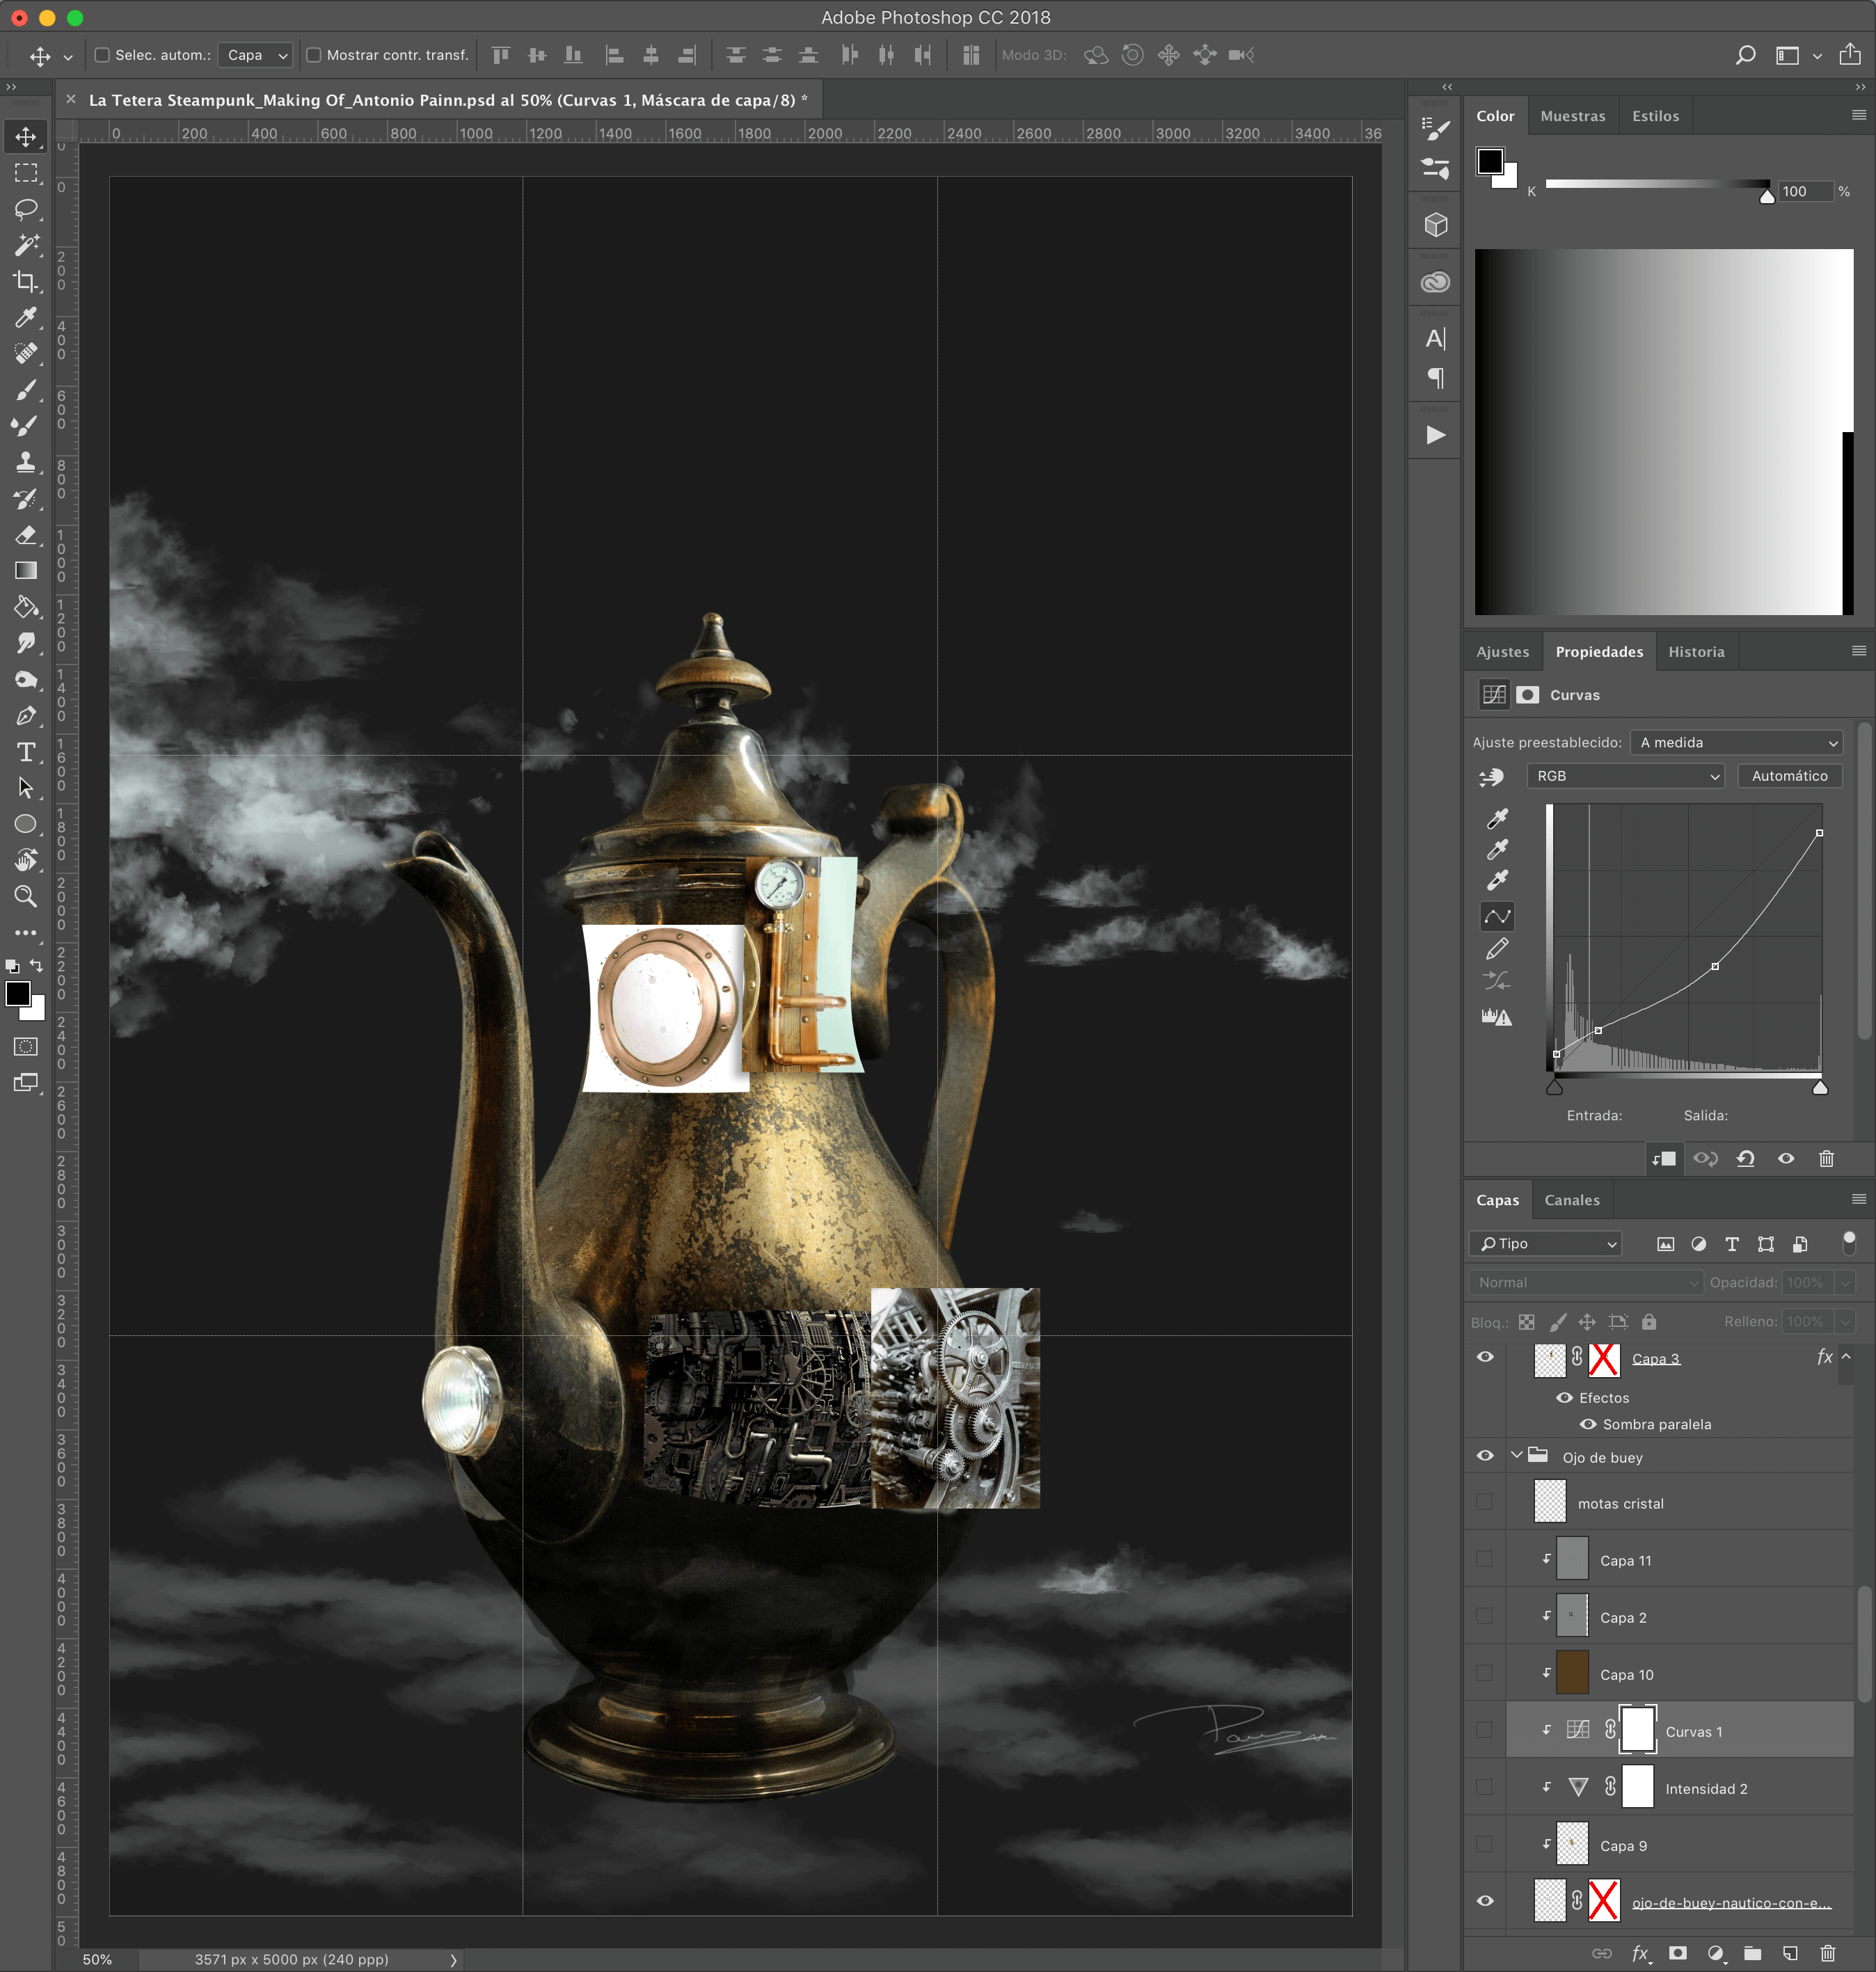Toggle Curves adjustment visibility eye in Properties
The width and height of the screenshot is (1876, 1972).
(1785, 1158)
